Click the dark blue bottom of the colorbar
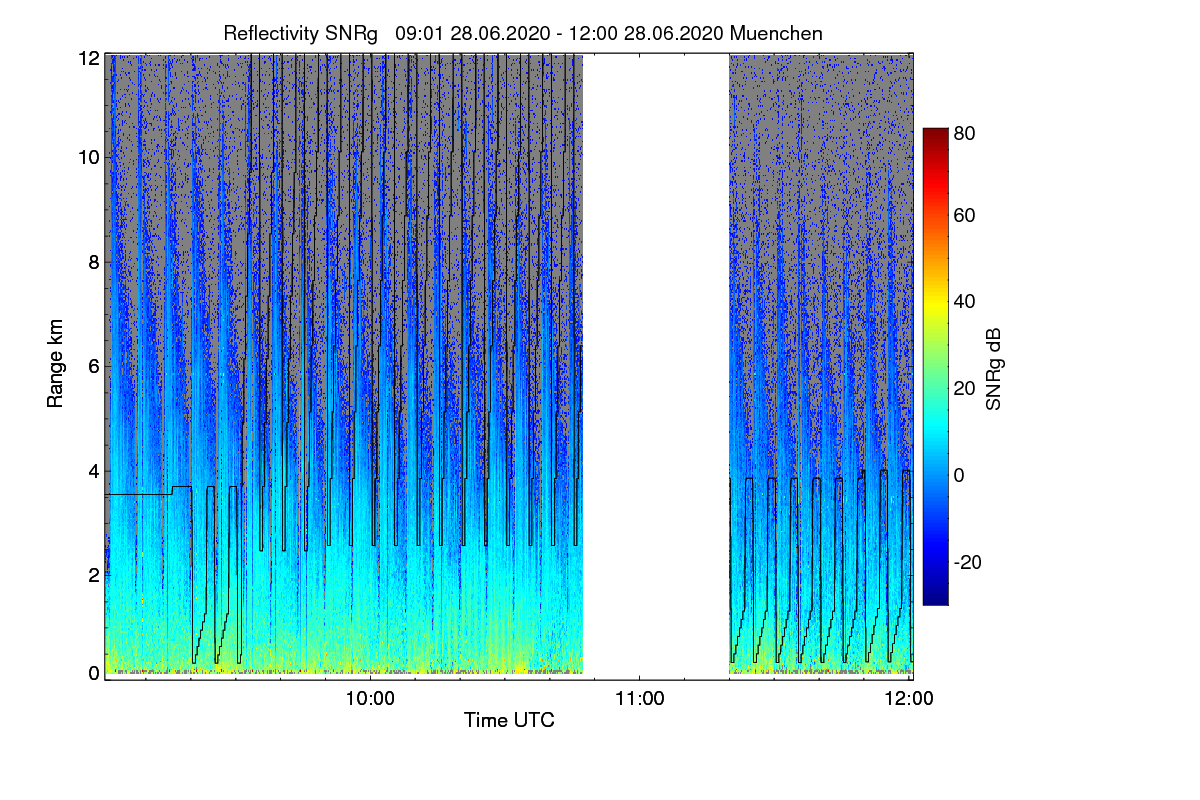Screen dimensions: 1200x800 pos(935,598)
